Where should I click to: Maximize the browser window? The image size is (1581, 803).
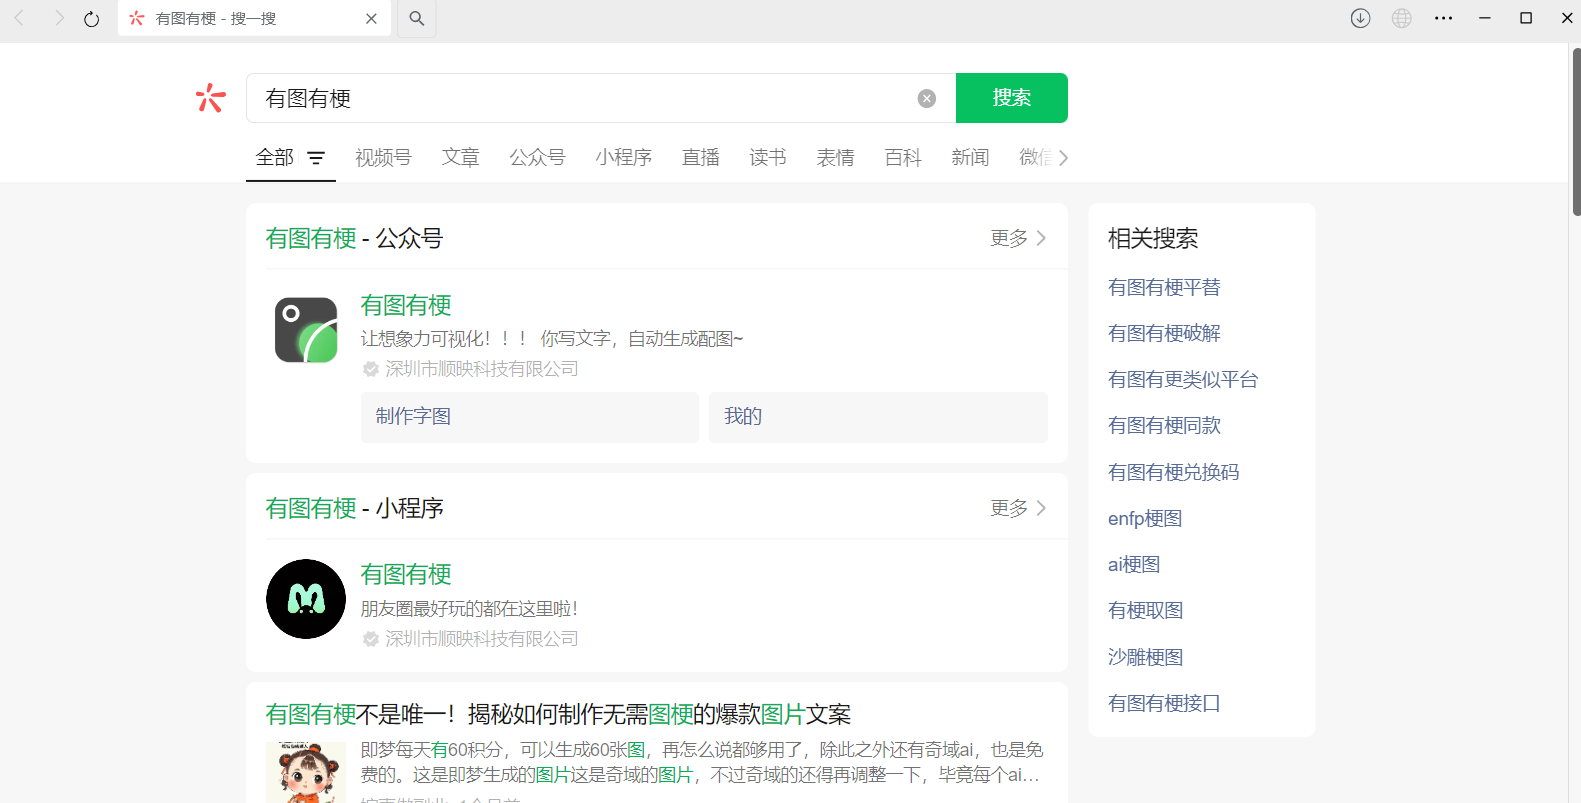[1526, 18]
